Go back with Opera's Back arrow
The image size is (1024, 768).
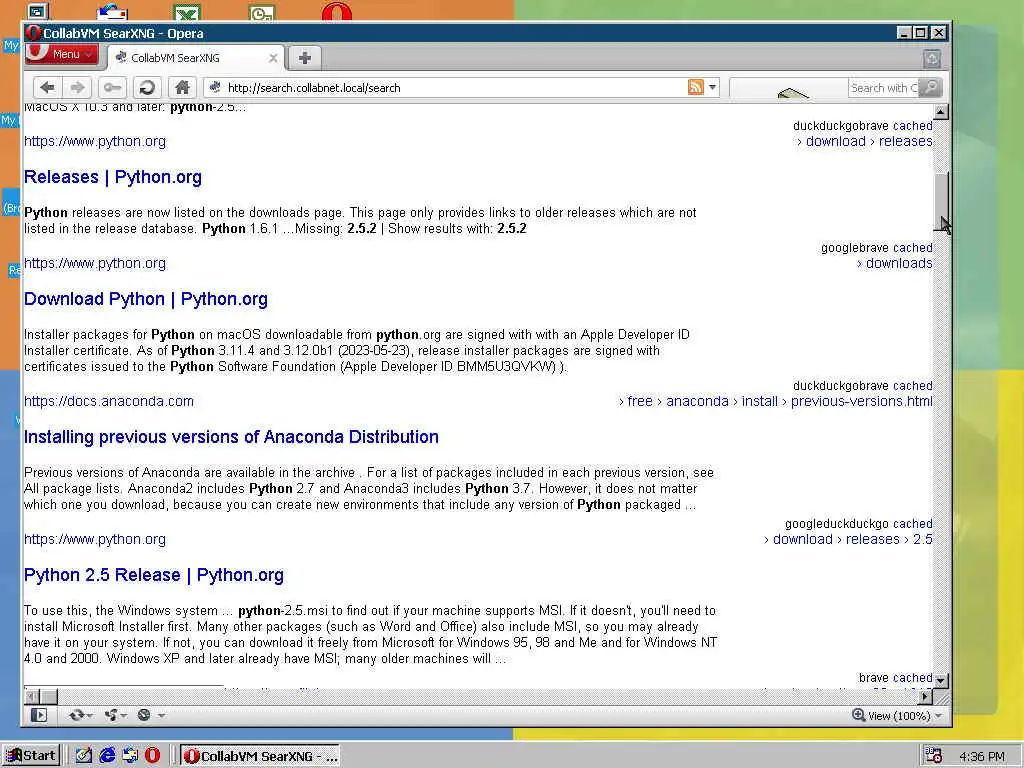47,87
